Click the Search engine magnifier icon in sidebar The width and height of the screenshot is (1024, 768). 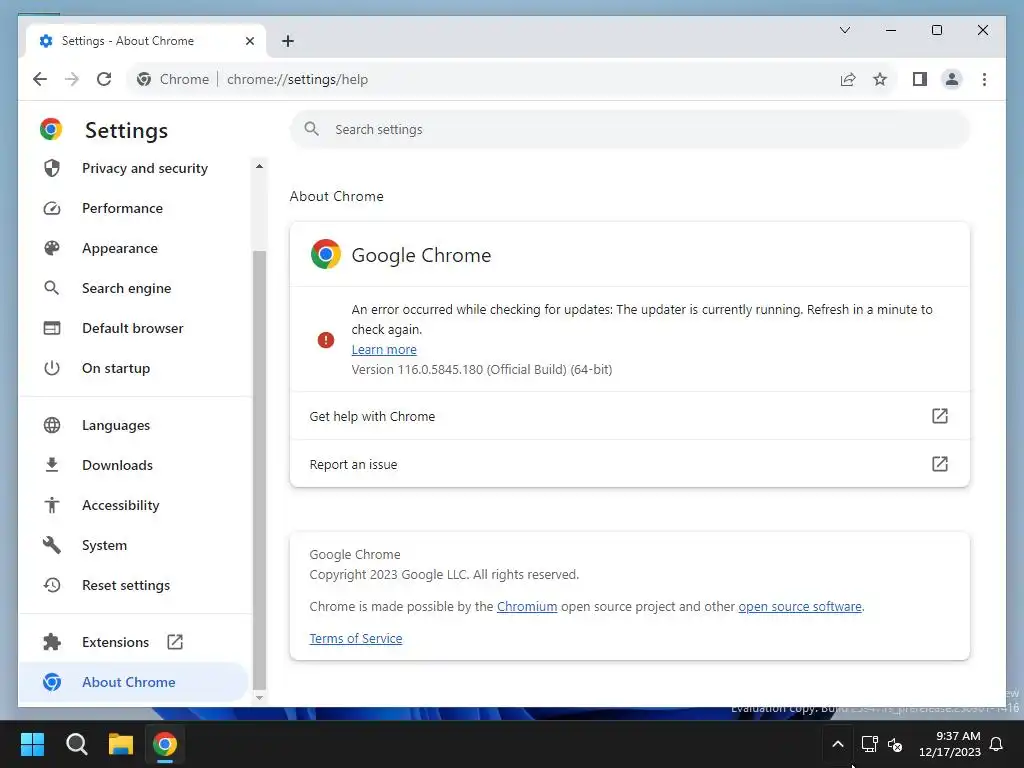point(52,288)
